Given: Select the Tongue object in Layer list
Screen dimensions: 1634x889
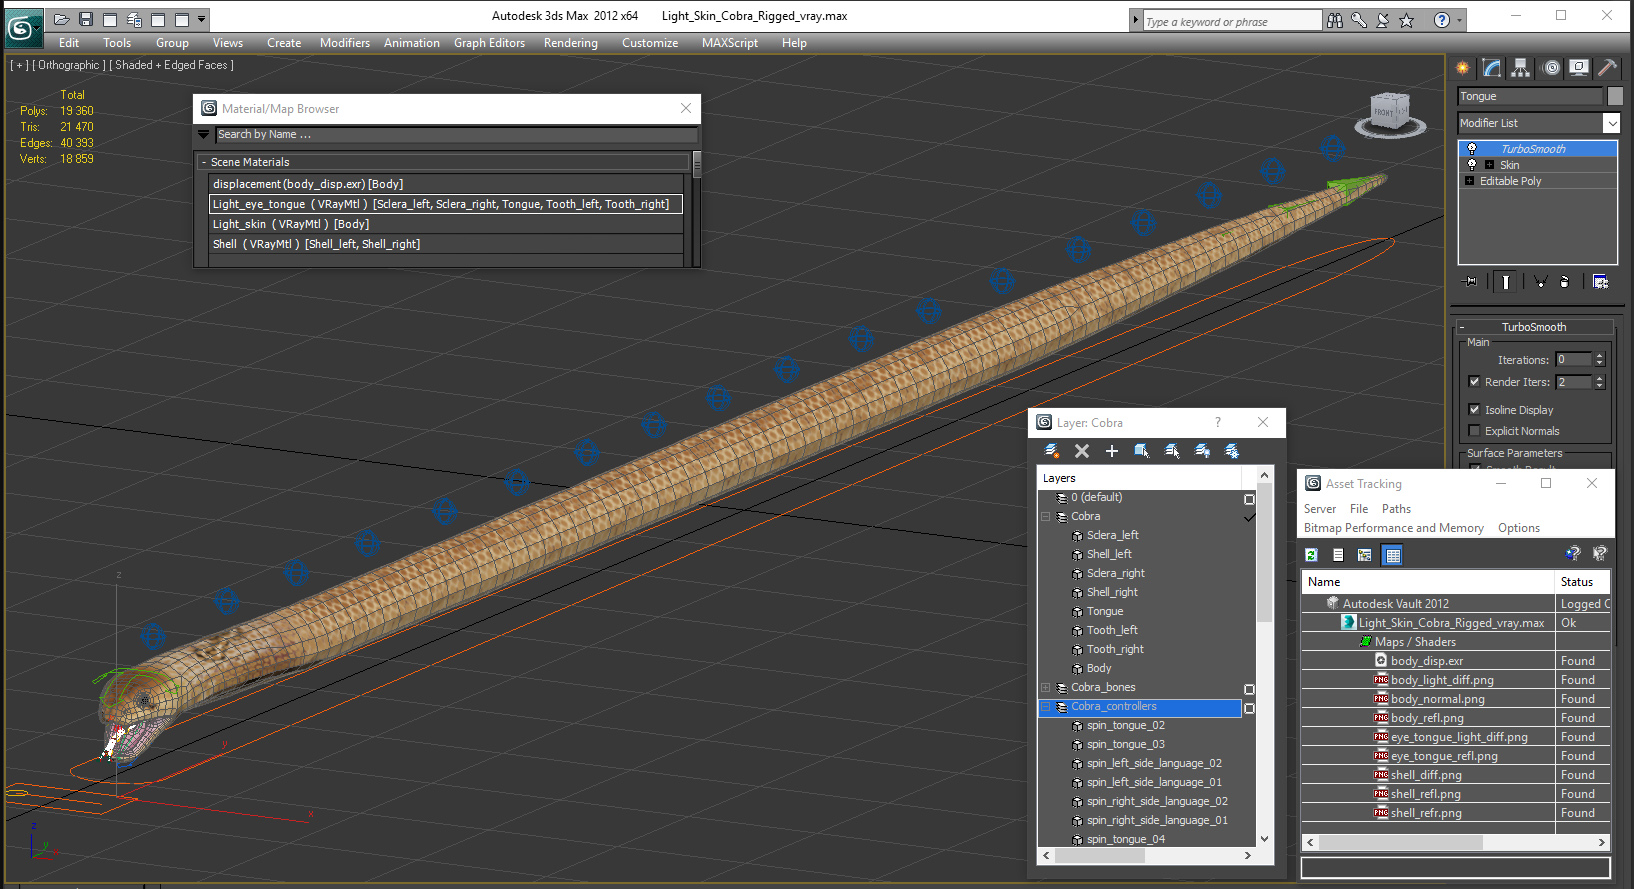Looking at the screenshot, I should [1105, 611].
